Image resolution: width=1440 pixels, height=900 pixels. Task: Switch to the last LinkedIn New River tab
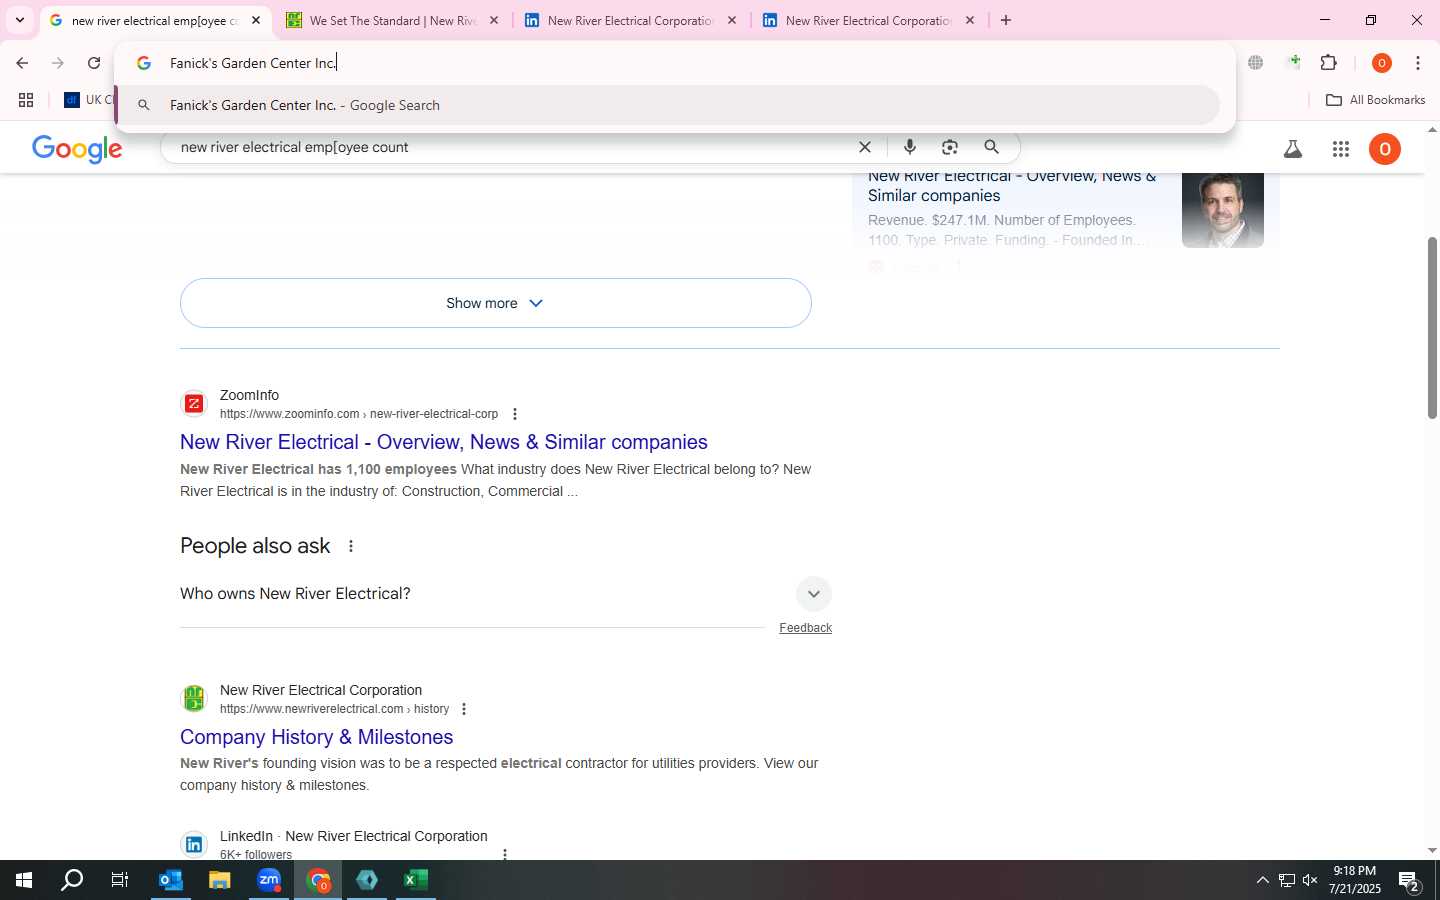[868, 20]
